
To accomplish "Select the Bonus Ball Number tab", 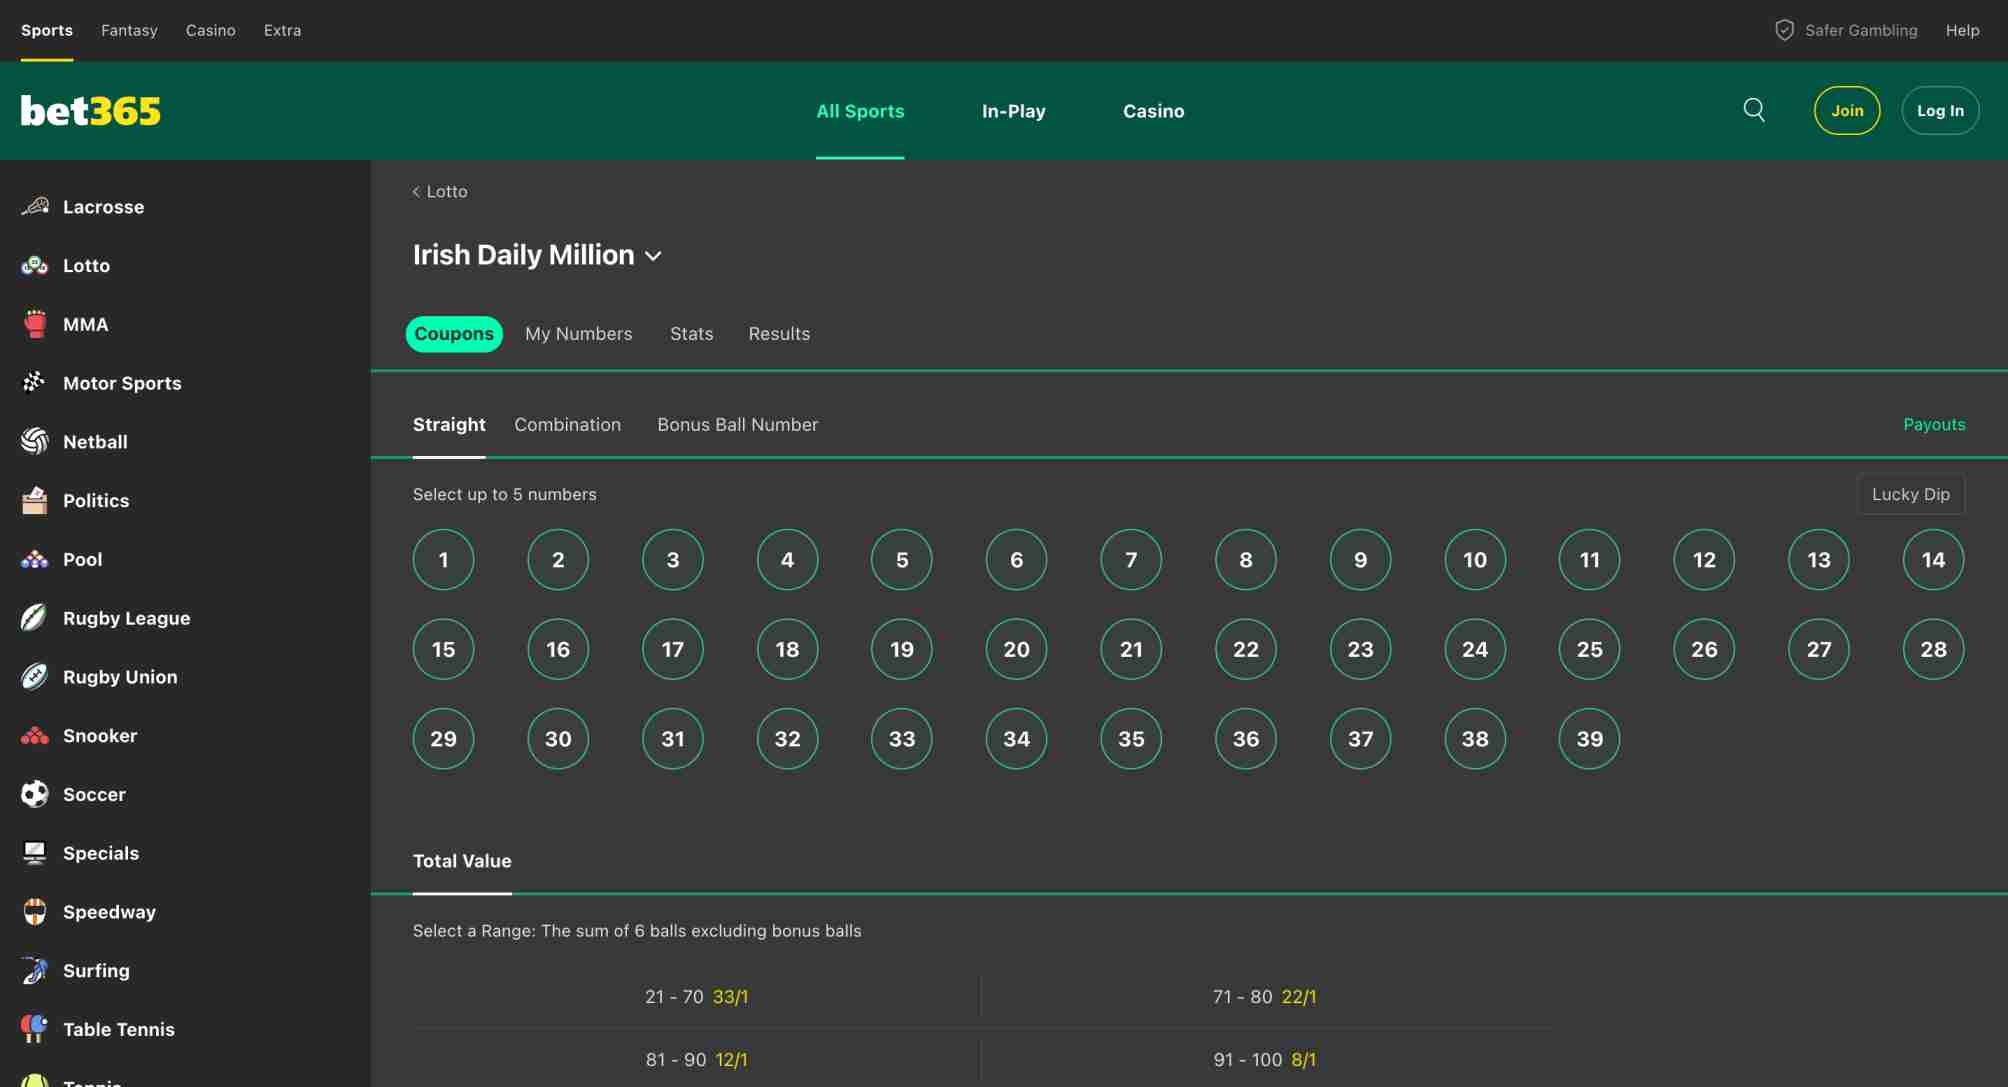I will (737, 424).
